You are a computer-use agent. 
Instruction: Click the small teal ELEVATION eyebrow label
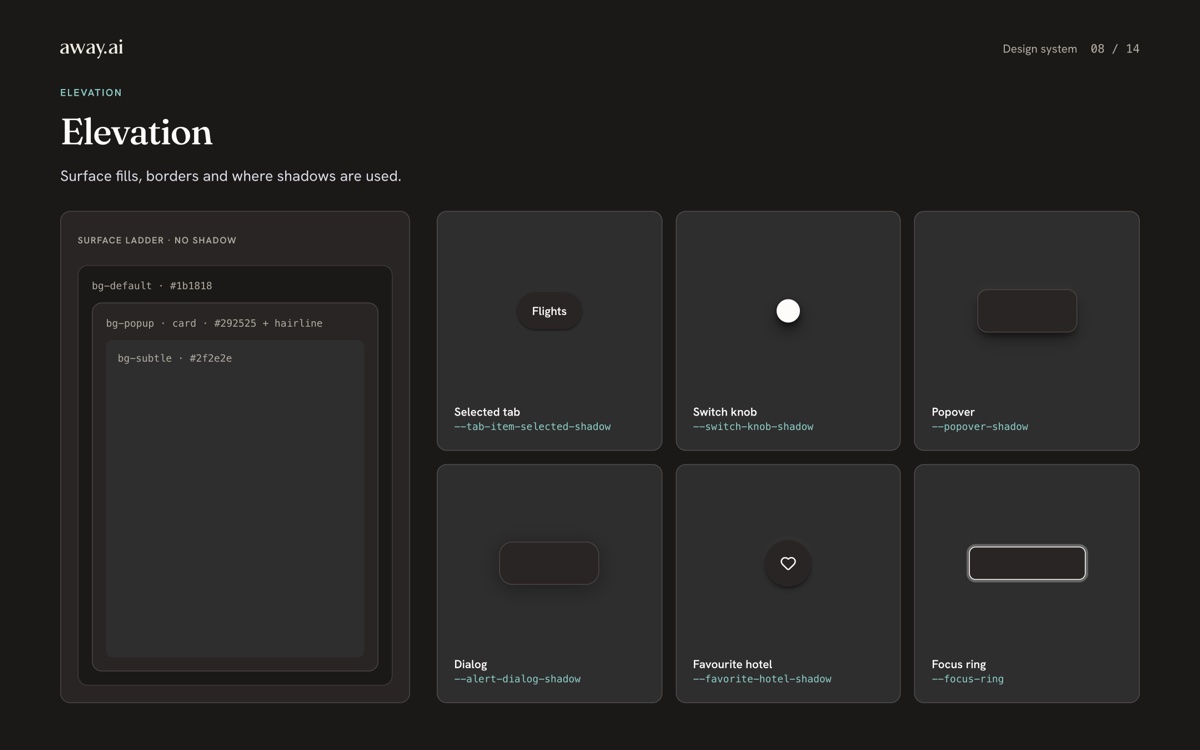tap(91, 93)
